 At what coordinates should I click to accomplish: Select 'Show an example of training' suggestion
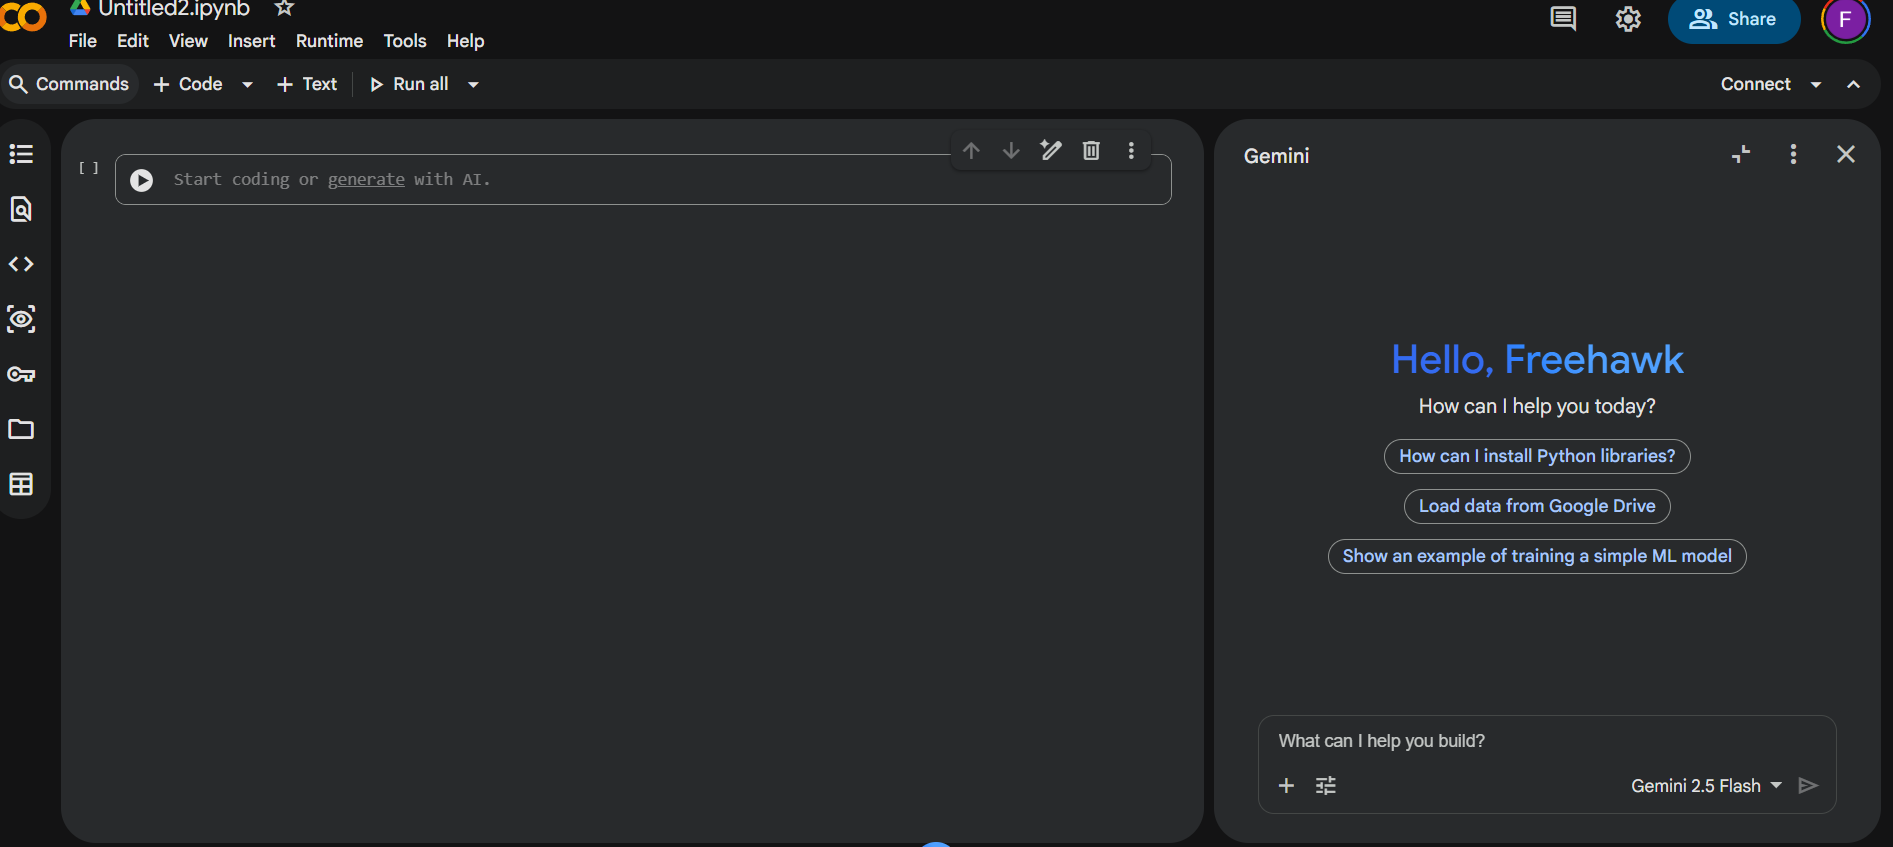[x=1537, y=556]
